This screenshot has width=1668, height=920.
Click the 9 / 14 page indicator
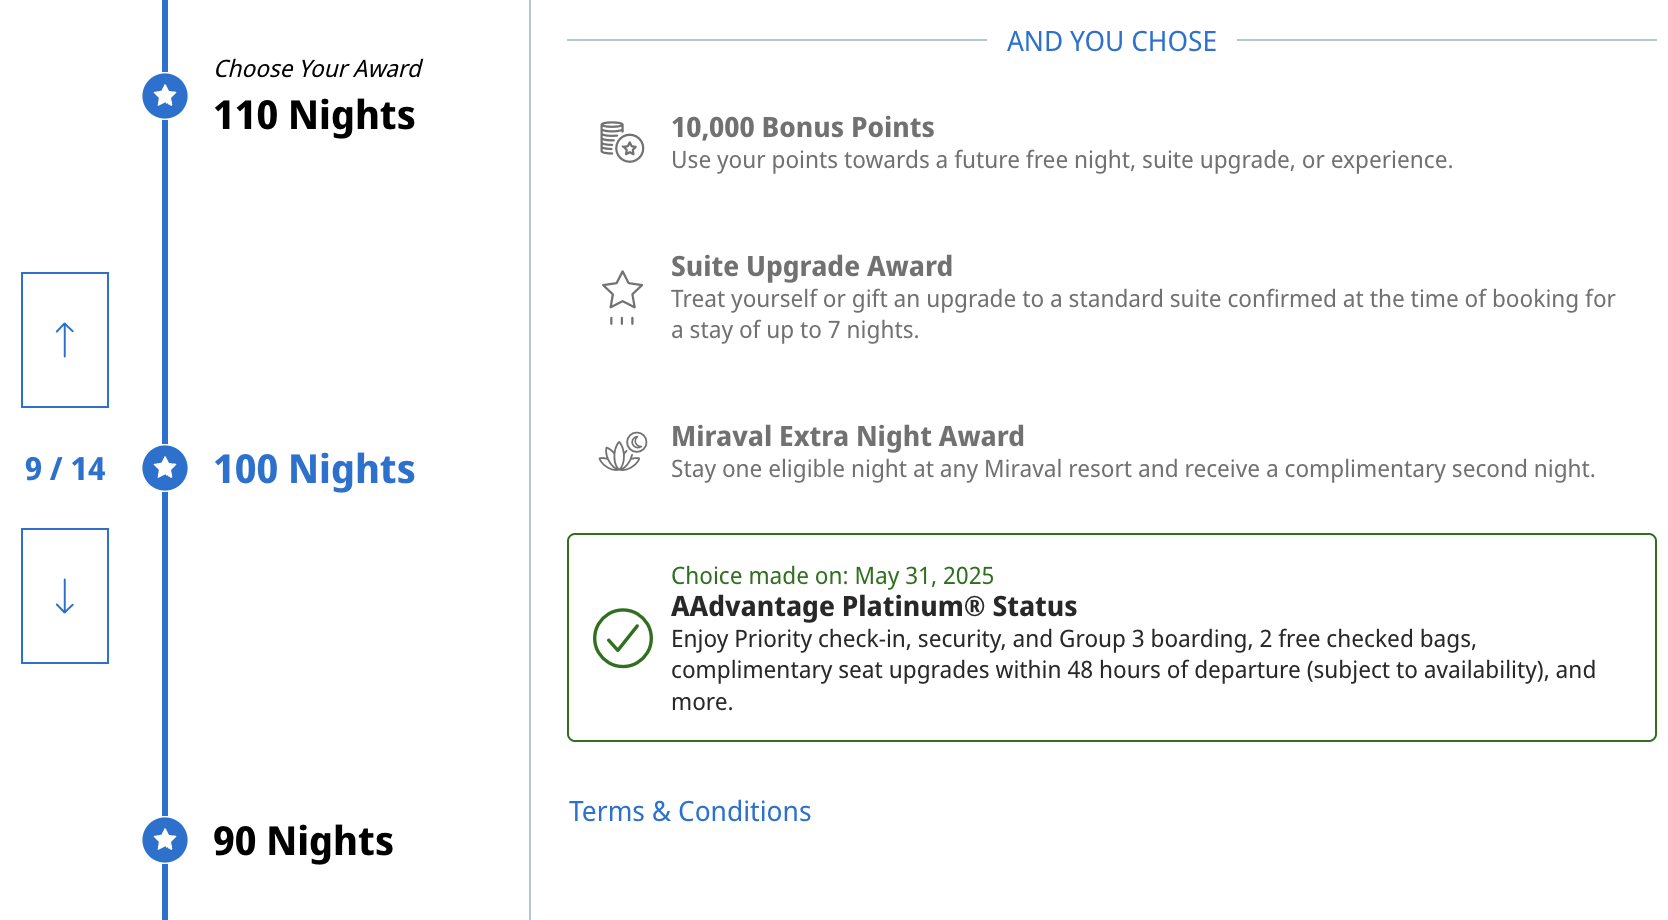click(x=65, y=469)
